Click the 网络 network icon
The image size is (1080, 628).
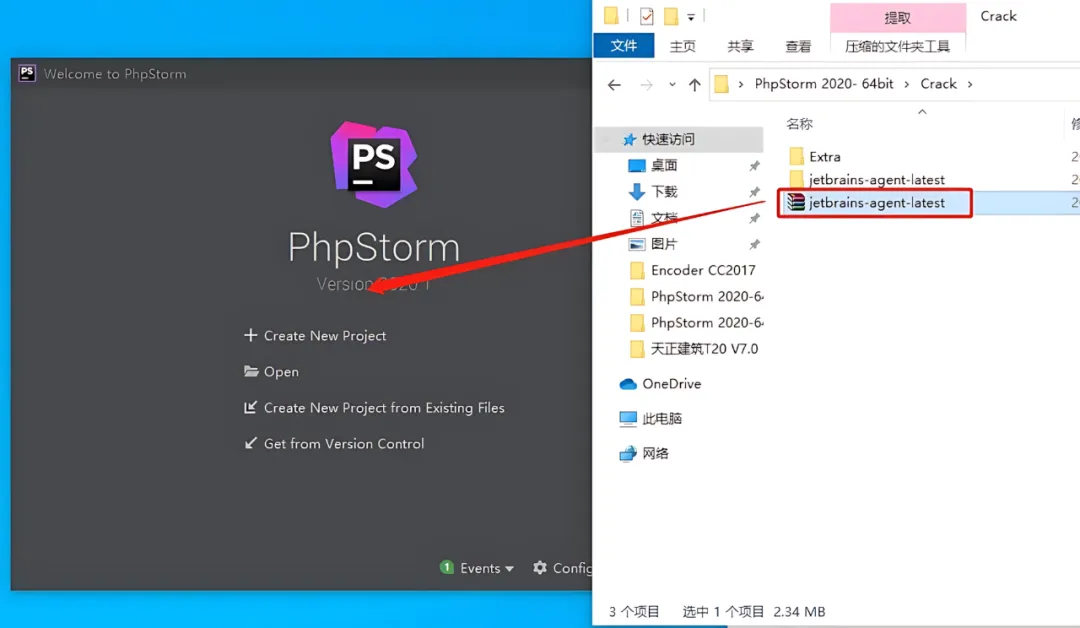click(627, 453)
